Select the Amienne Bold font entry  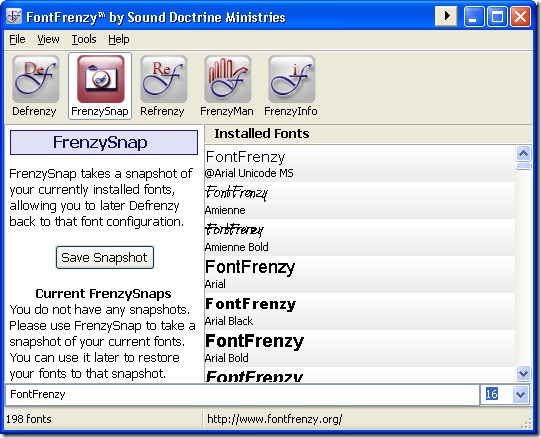click(360, 237)
